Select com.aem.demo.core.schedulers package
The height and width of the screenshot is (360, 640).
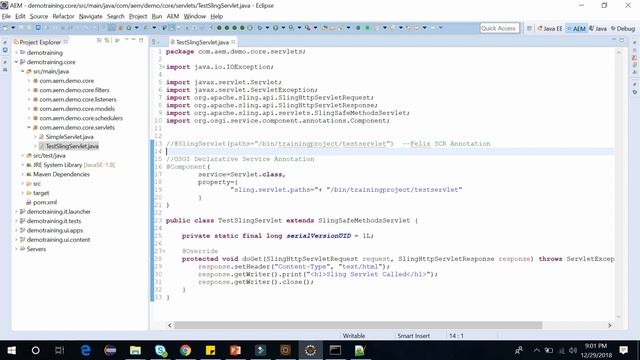(81, 118)
